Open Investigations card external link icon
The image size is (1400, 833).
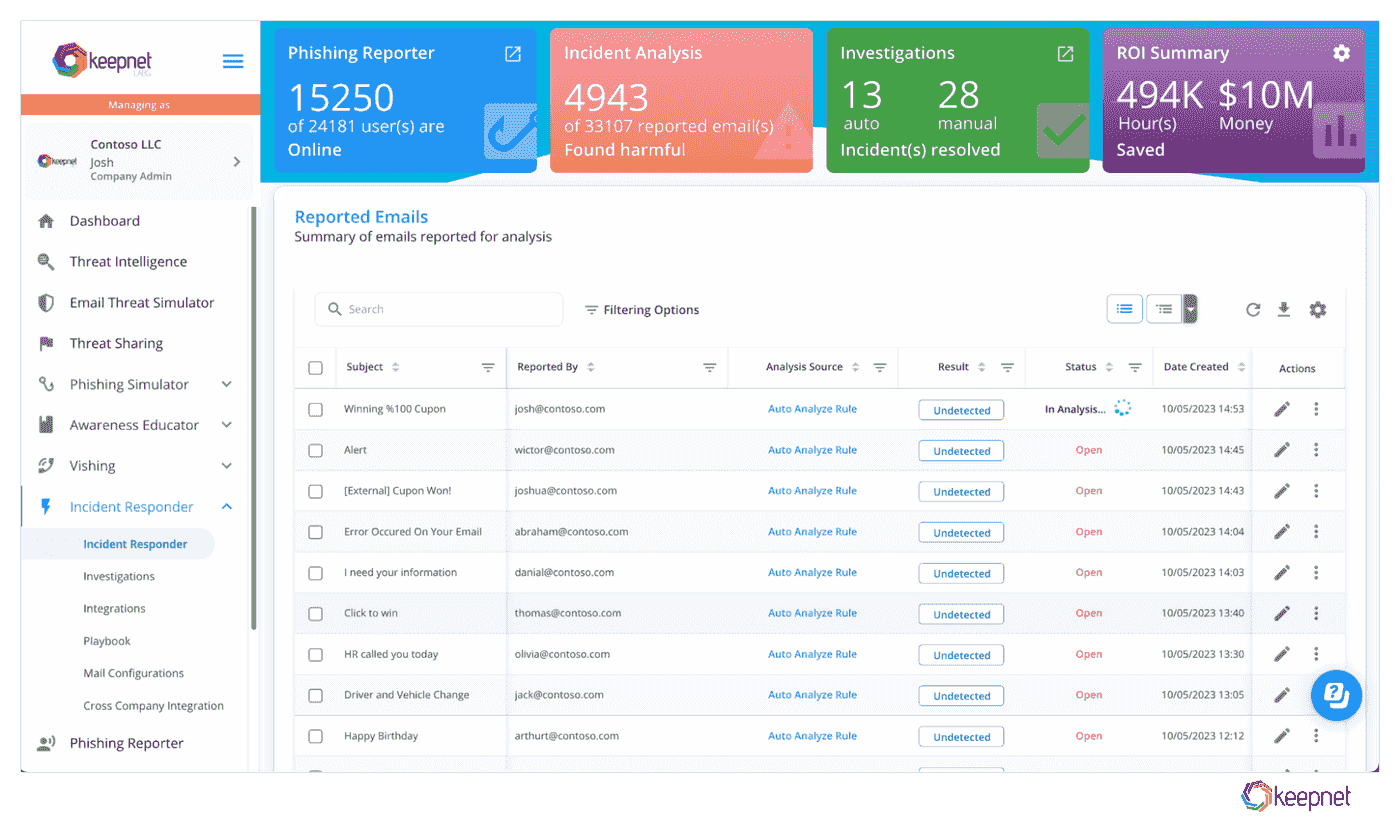click(x=1066, y=54)
